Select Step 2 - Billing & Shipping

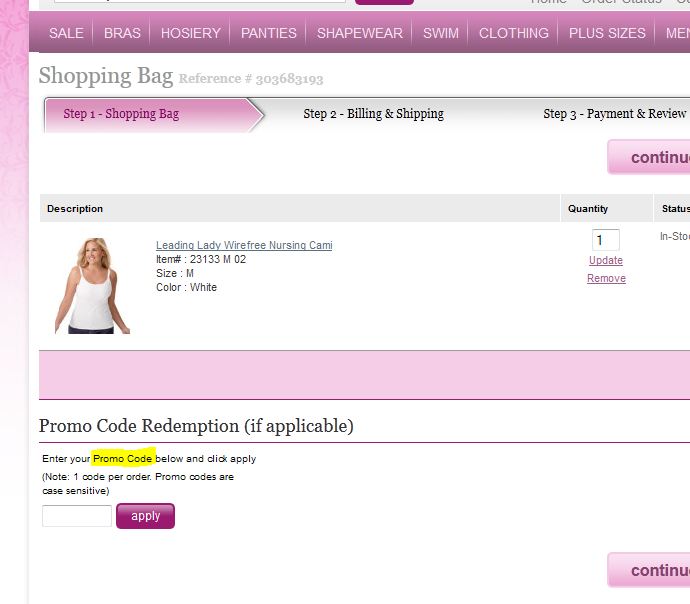[x=373, y=114]
